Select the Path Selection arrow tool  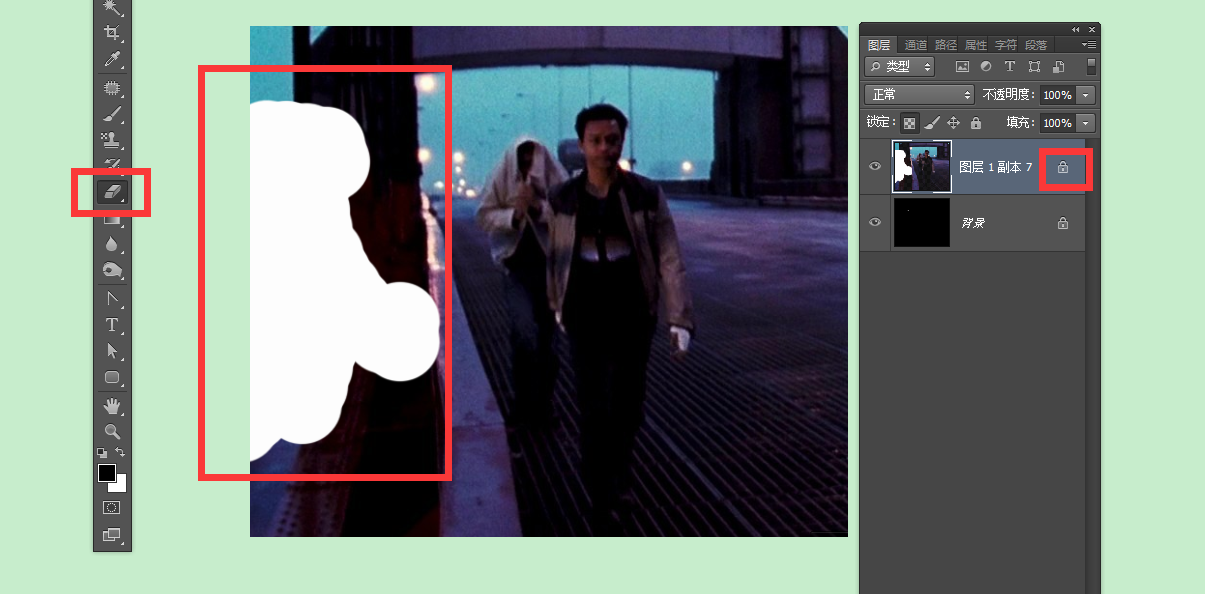point(112,351)
